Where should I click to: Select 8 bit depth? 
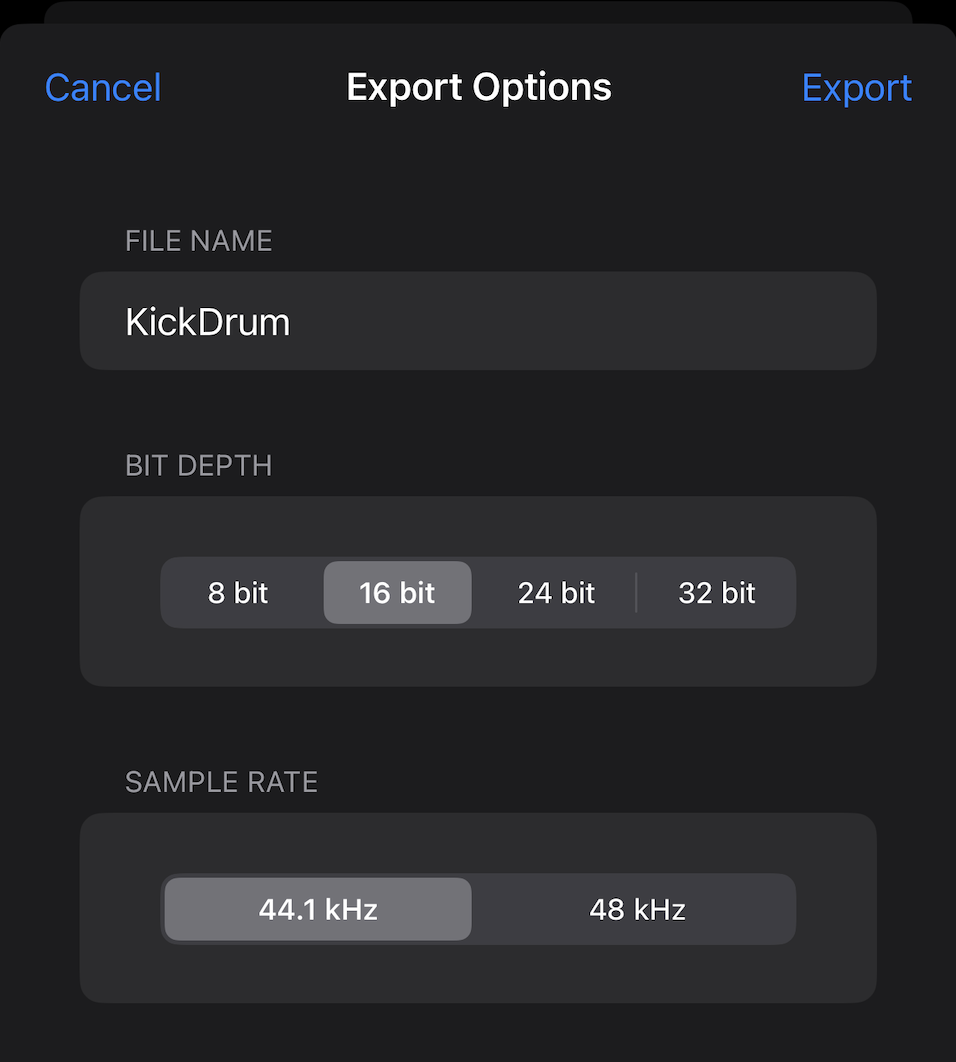pos(239,593)
